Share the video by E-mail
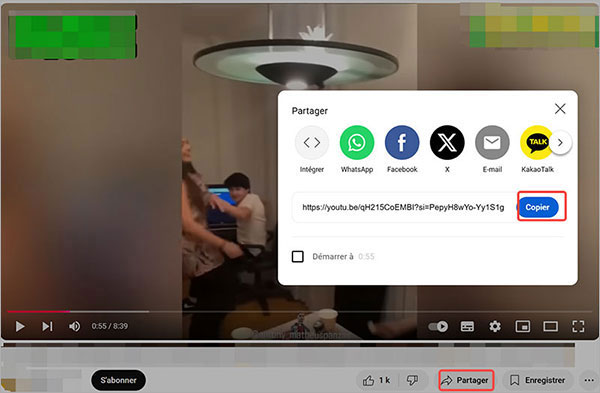Viewport: 600px width, 393px height. click(x=492, y=143)
